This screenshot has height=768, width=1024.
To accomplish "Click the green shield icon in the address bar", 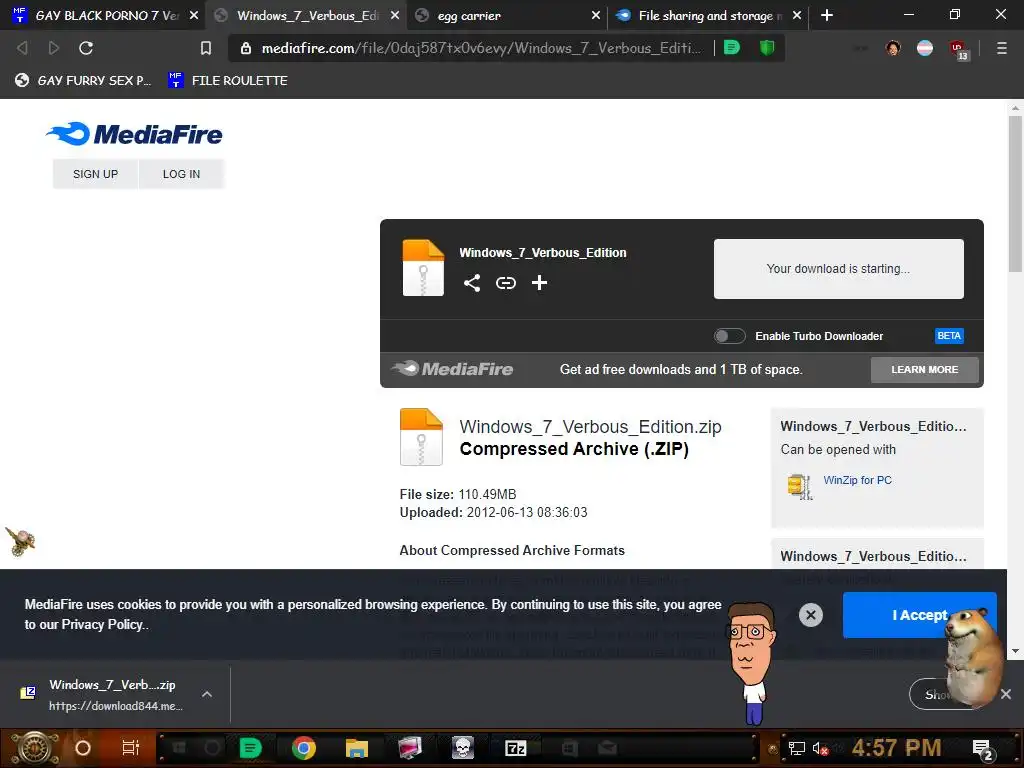I will click(767, 48).
